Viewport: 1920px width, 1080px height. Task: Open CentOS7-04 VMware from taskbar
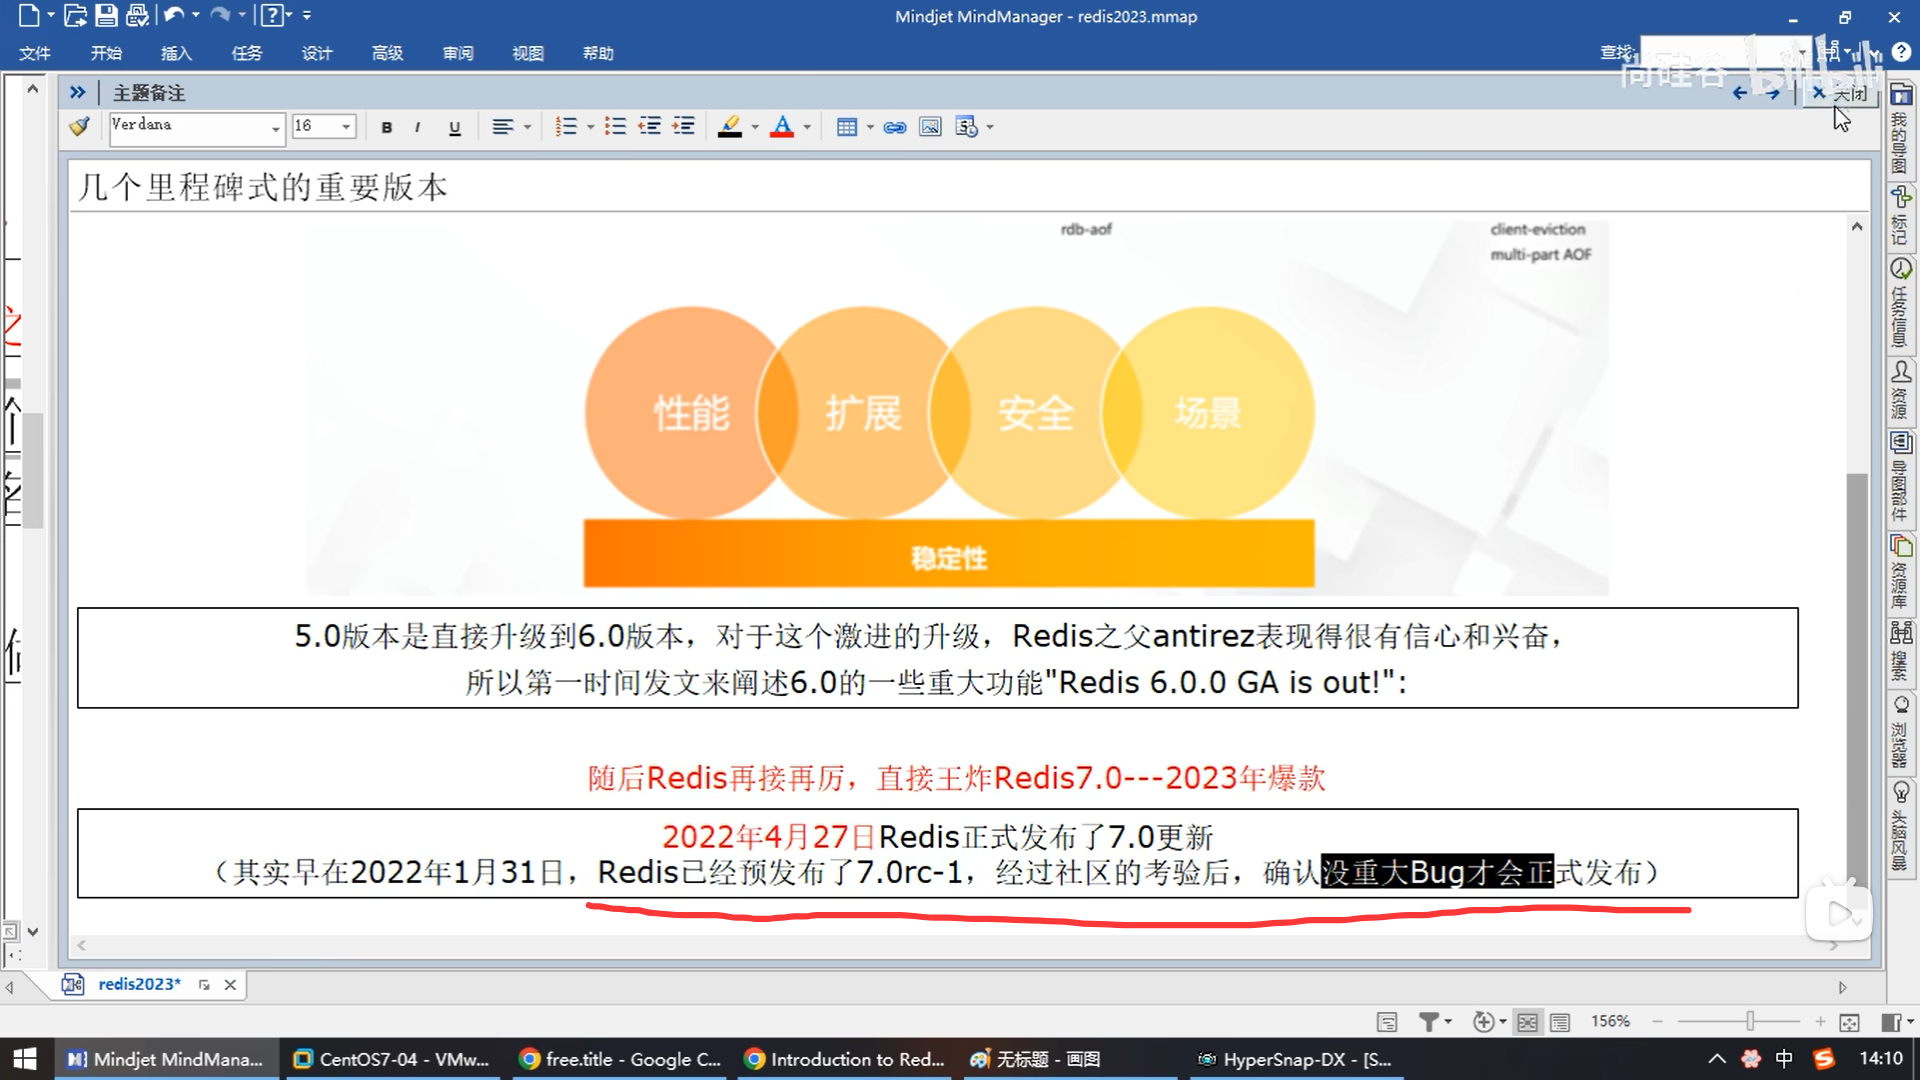click(392, 1059)
